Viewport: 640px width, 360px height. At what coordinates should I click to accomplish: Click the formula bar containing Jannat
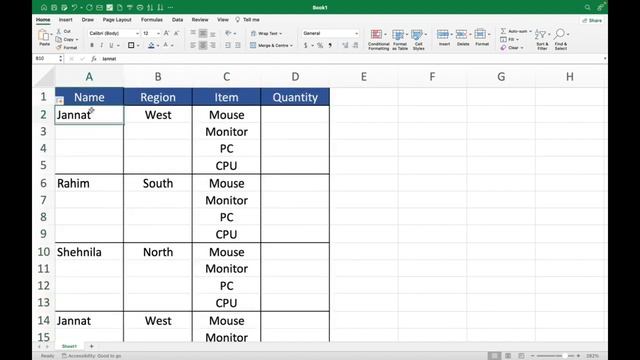point(351,59)
